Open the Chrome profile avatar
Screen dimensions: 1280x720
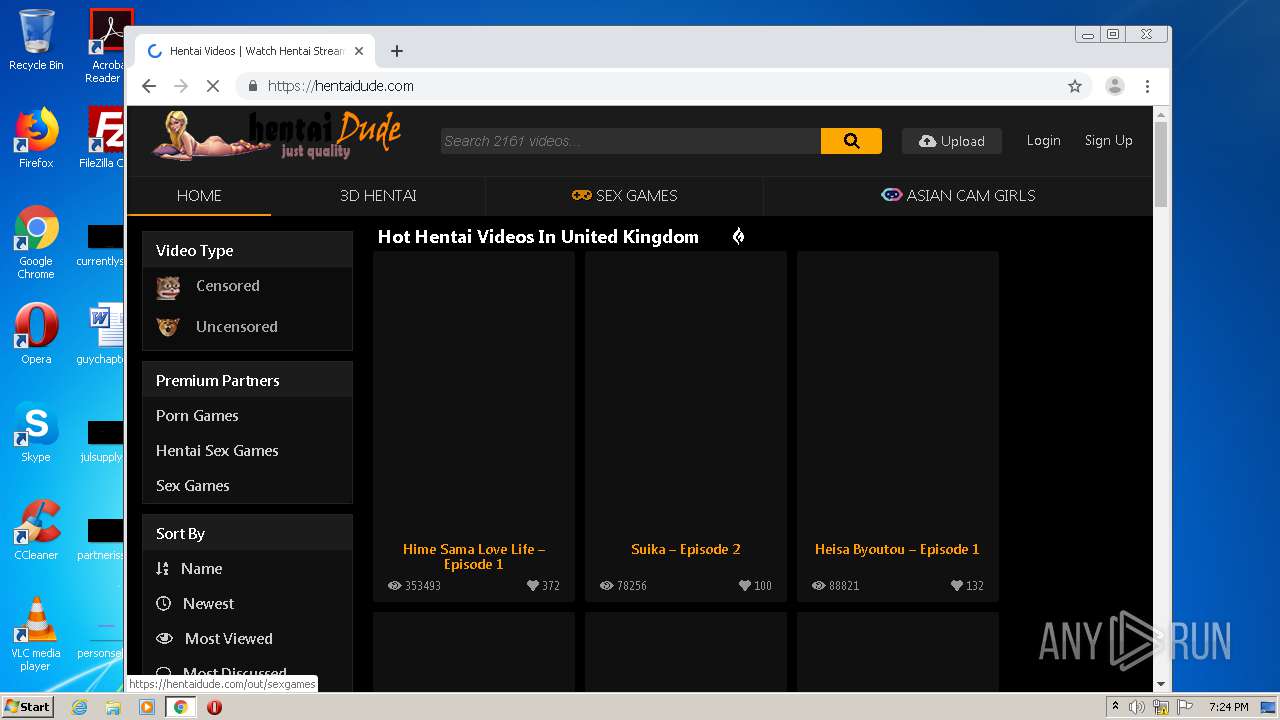coord(1115,86)
